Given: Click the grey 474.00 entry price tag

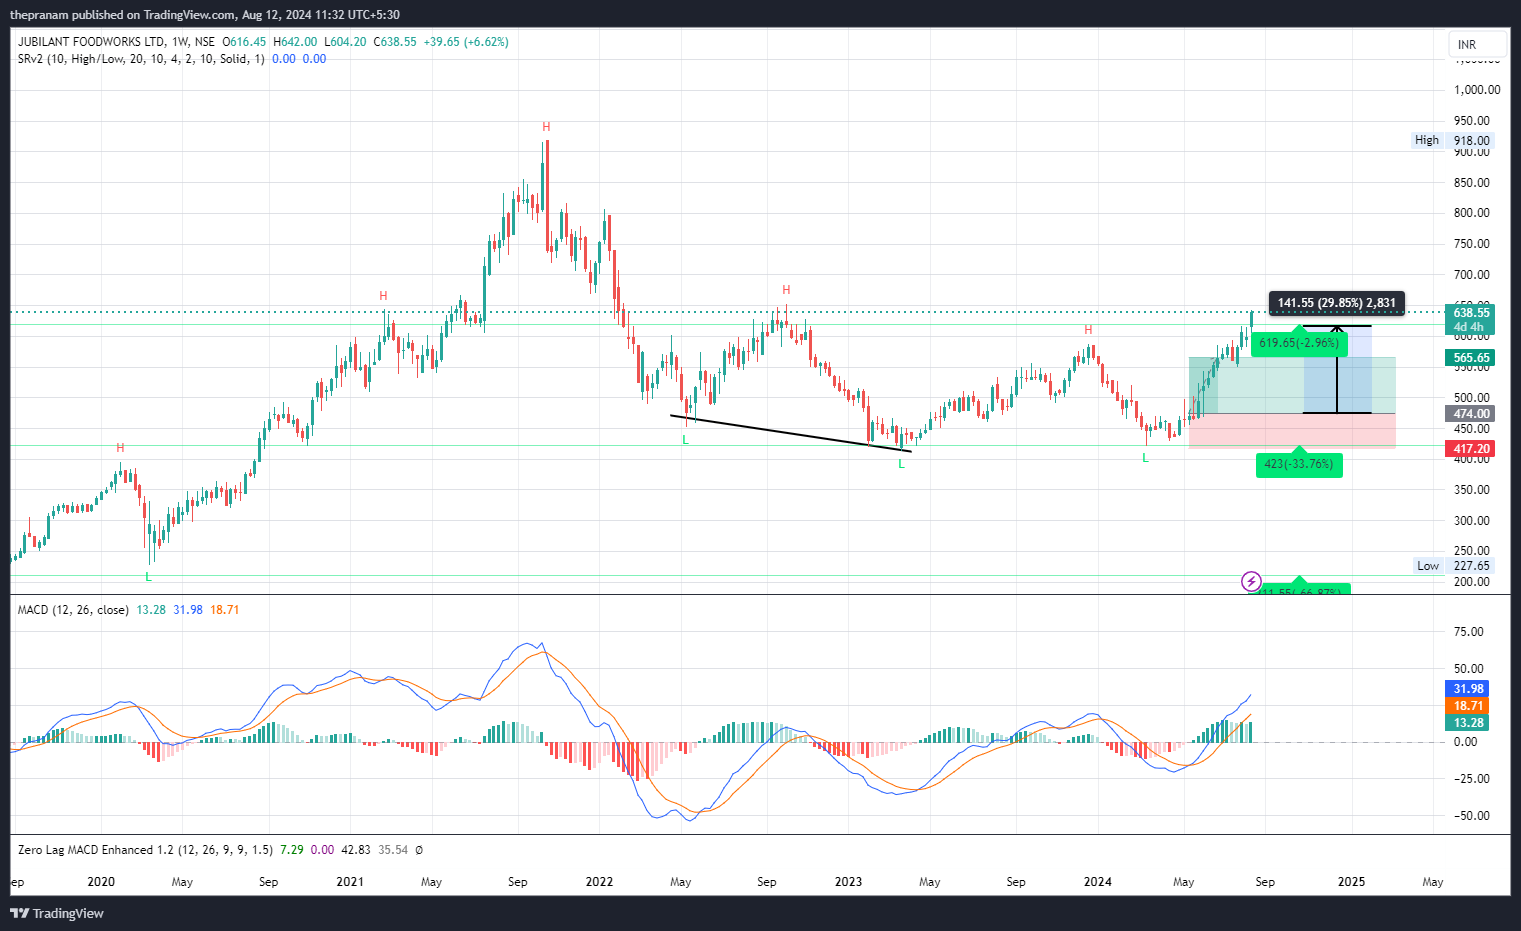Looking at the screenshot, I should 1471,414.
